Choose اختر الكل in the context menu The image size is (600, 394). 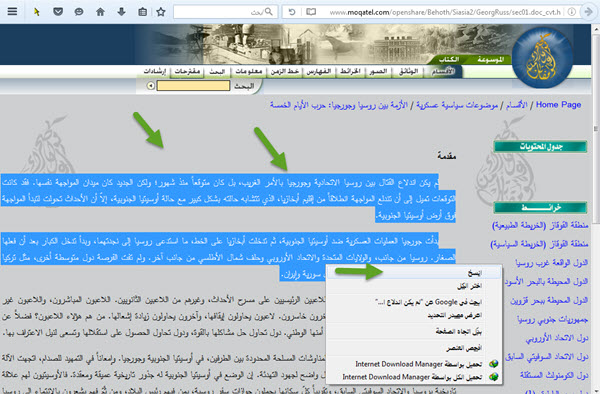[414, 286]
